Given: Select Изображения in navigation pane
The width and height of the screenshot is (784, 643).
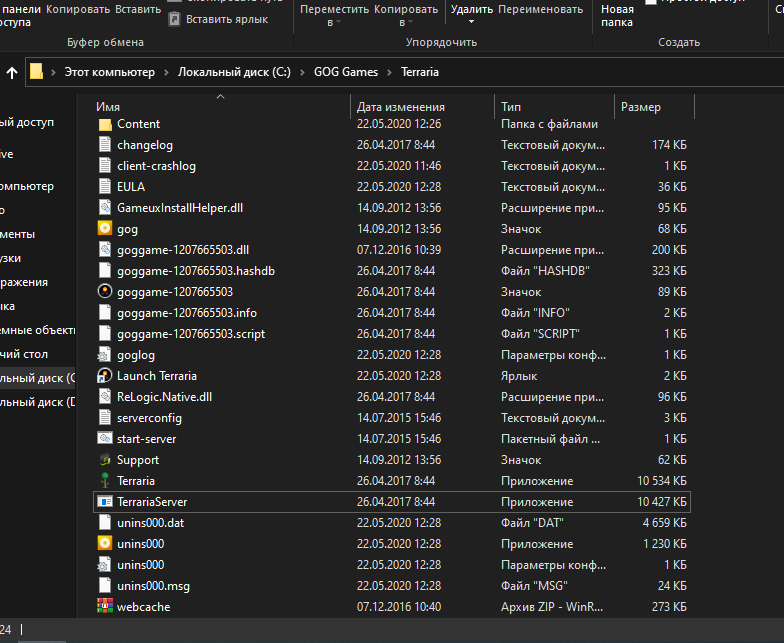Looking at the screenshot, I should (x=24, y=282).
